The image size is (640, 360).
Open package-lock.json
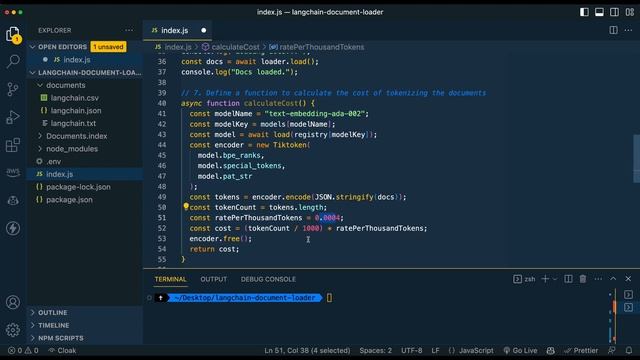tap(78, 187)
